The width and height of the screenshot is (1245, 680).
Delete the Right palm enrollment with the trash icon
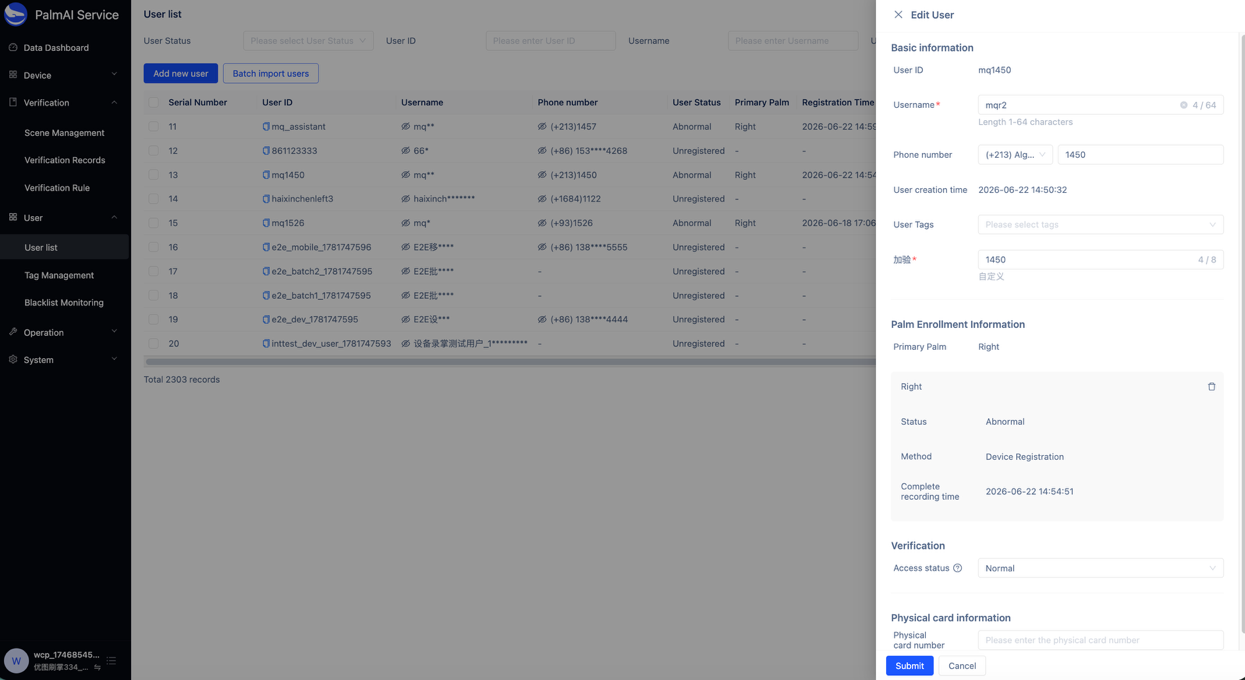[1211, 387]
